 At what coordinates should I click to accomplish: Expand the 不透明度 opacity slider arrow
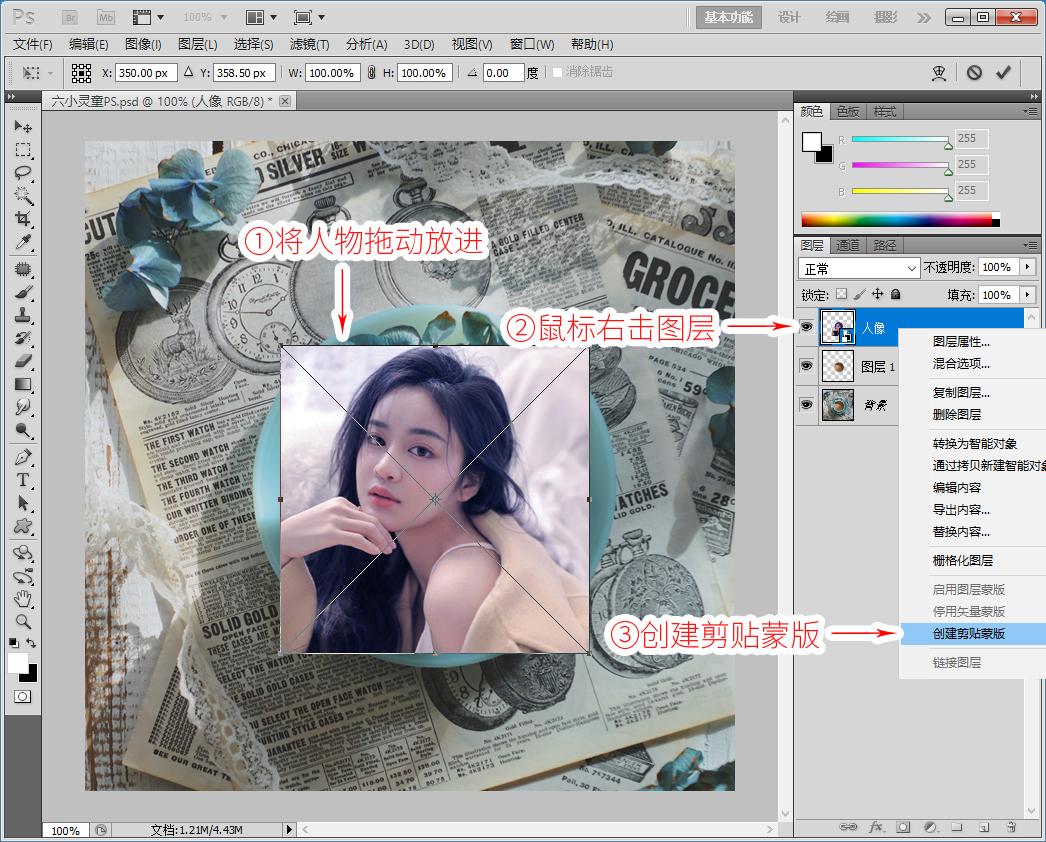coord(1026,268)
